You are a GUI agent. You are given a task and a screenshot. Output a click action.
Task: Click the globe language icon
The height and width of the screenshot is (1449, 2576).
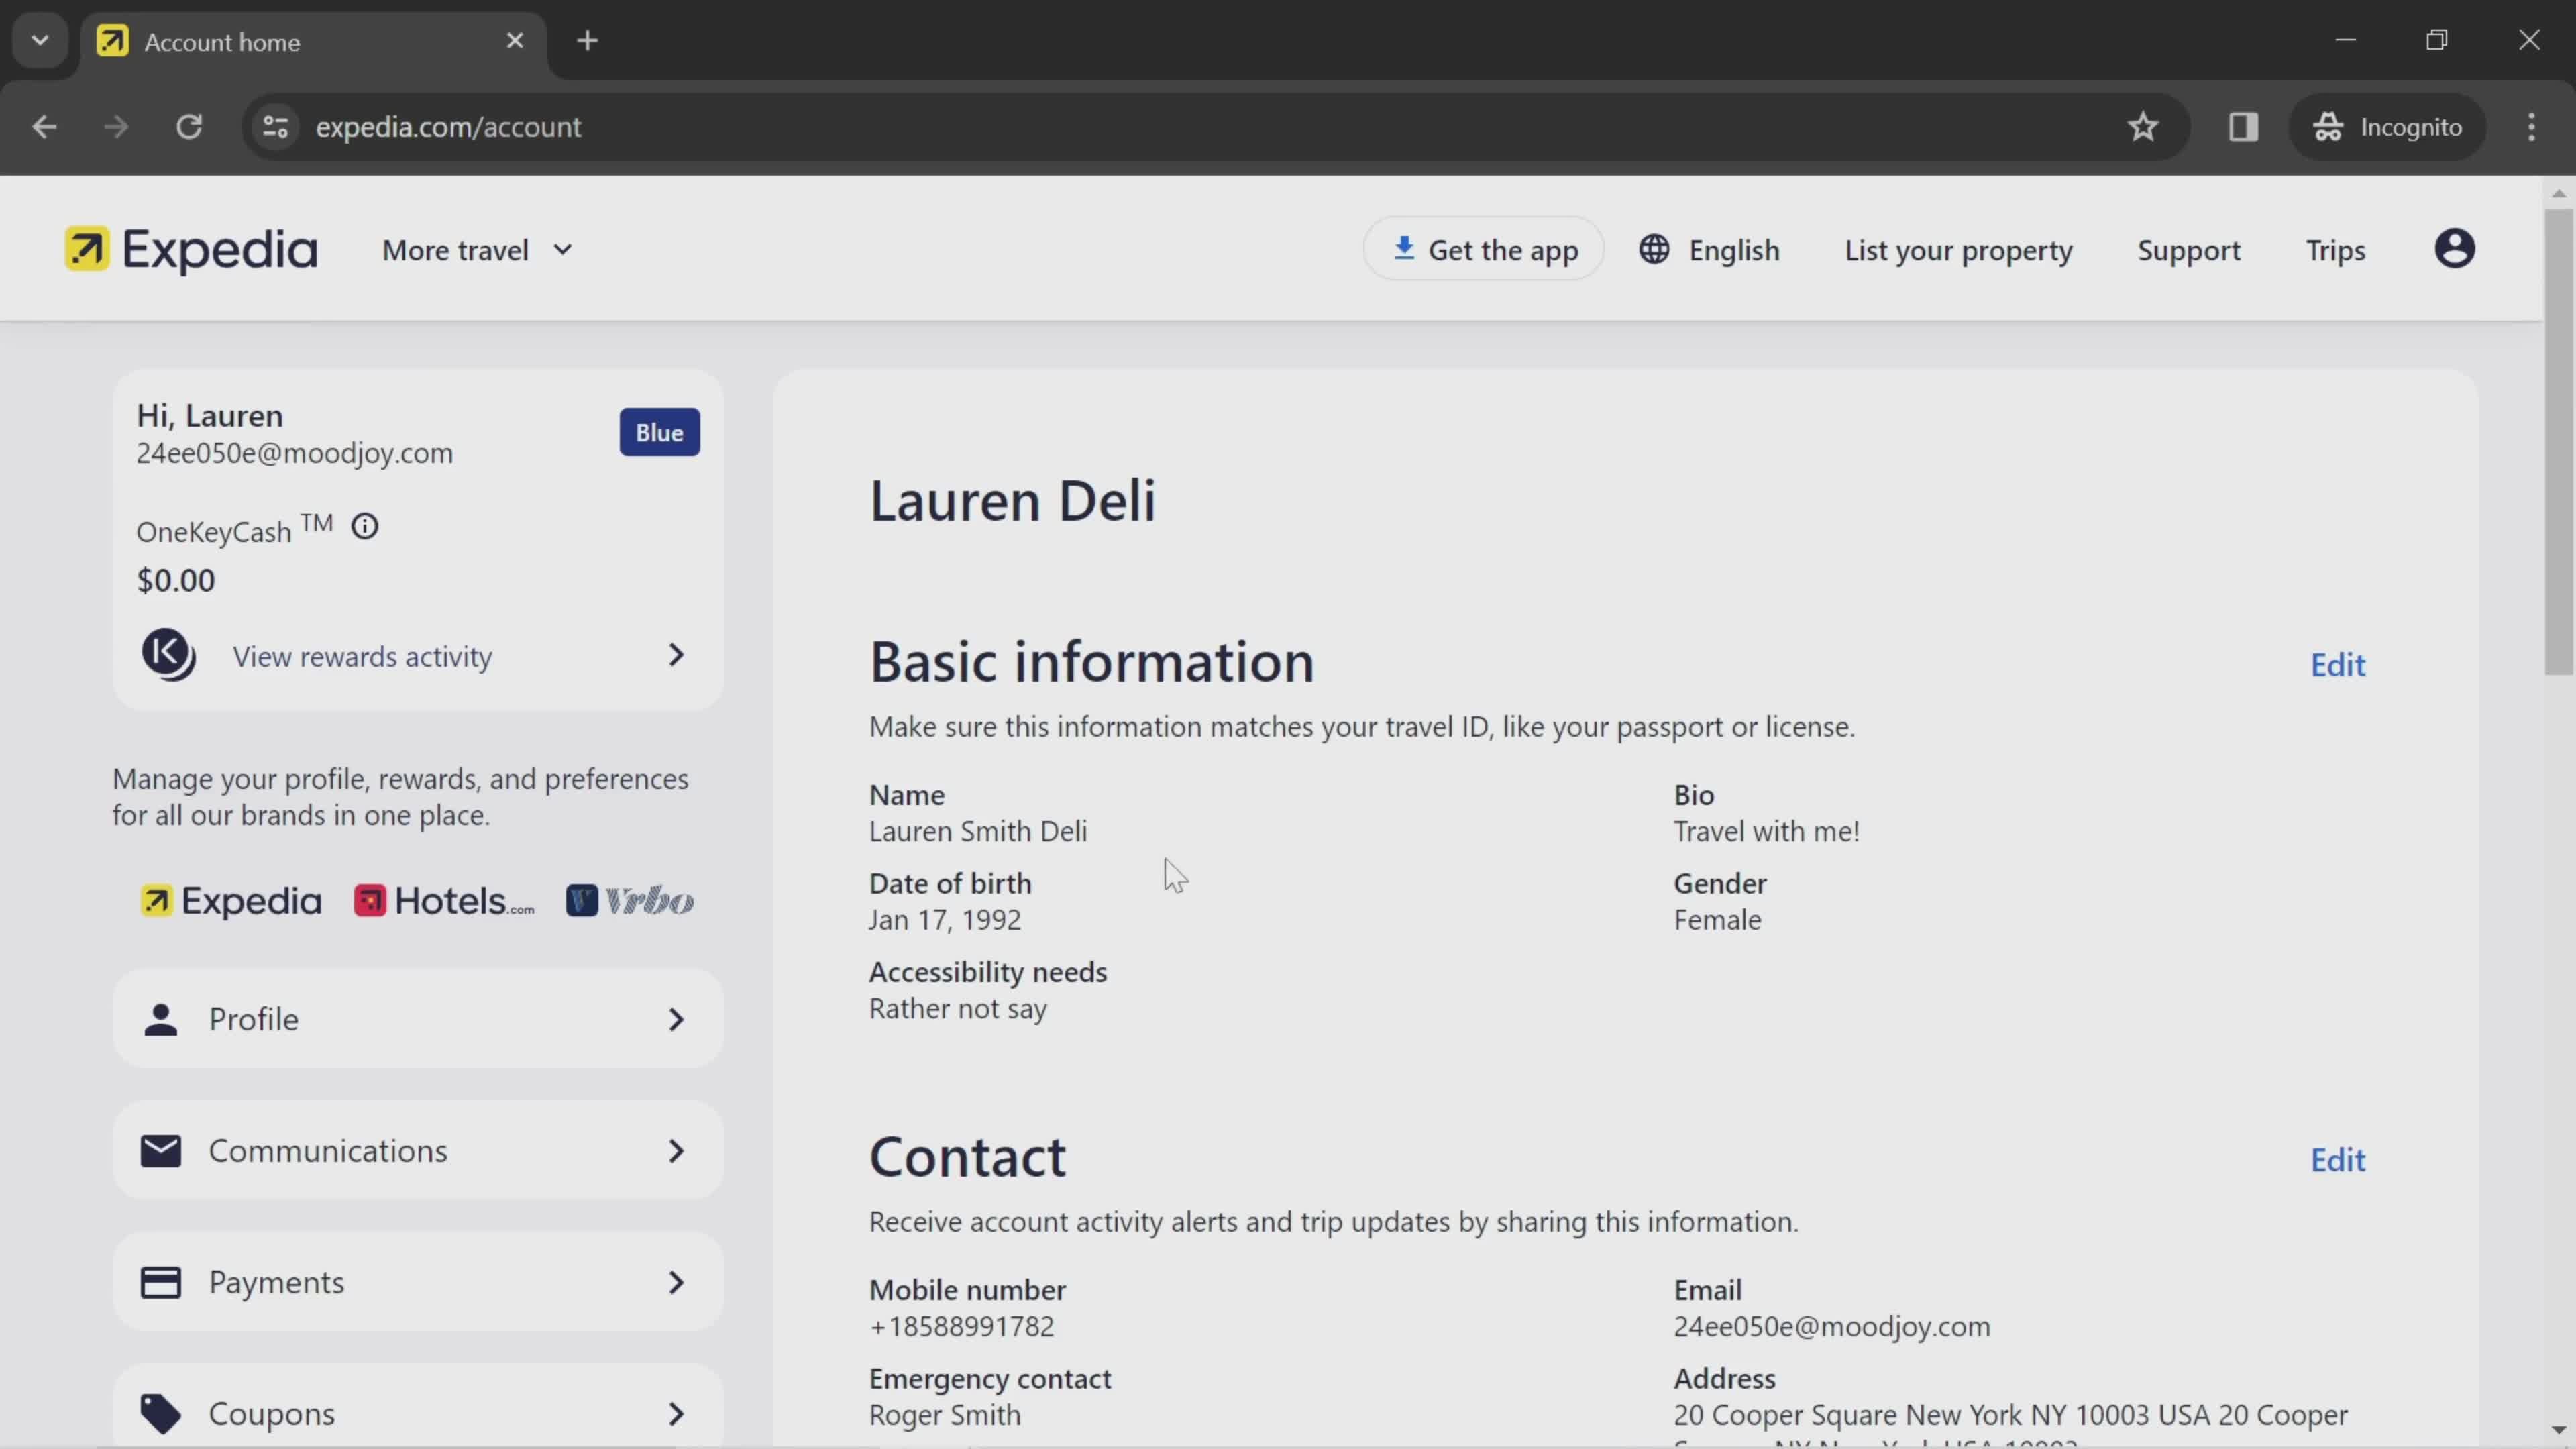1654,249
